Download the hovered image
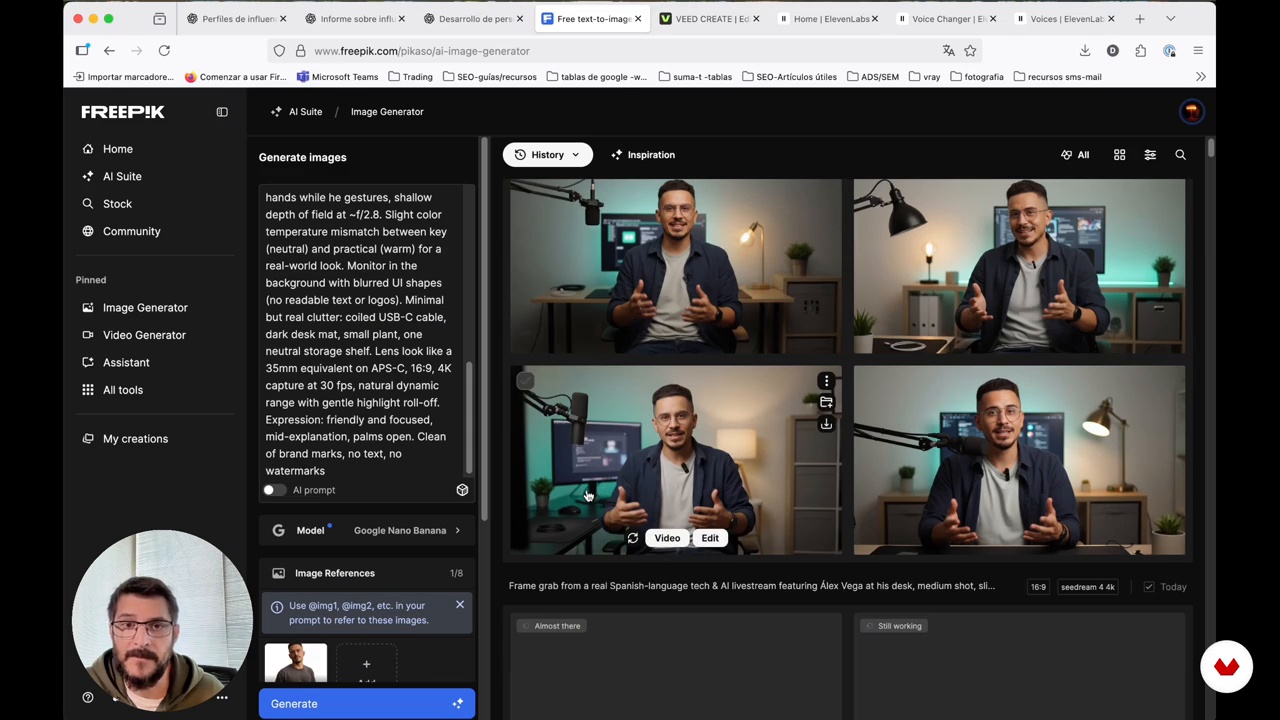The width and height of the screenshot is (1280, 720). pos(826,424)
